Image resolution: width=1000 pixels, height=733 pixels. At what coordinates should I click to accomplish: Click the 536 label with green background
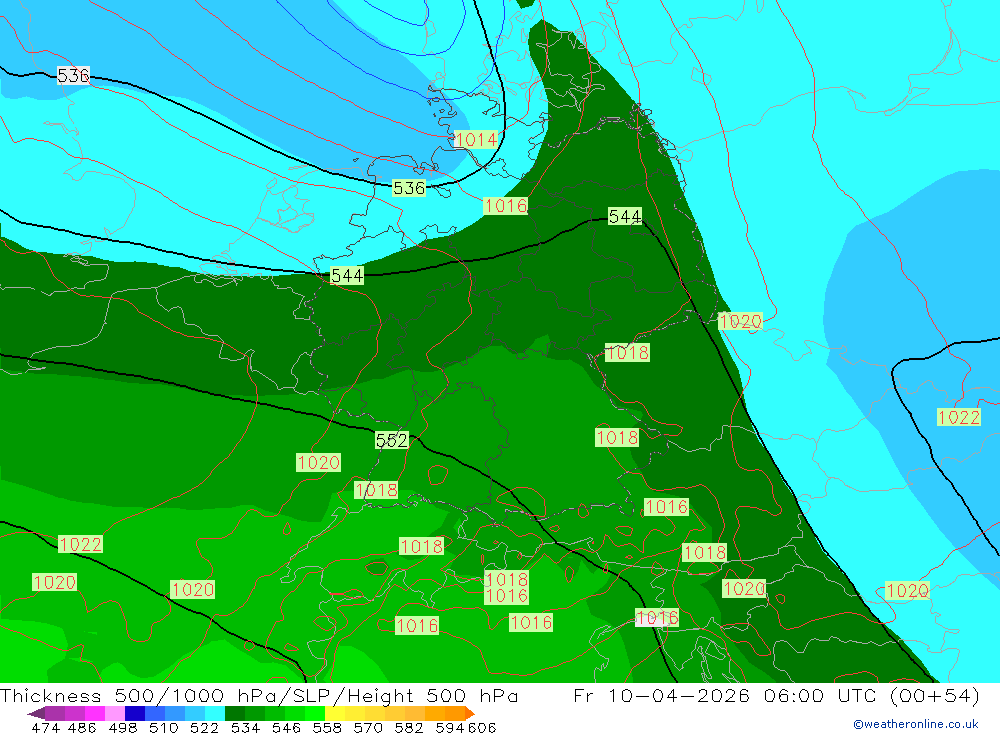coord(409,188)
